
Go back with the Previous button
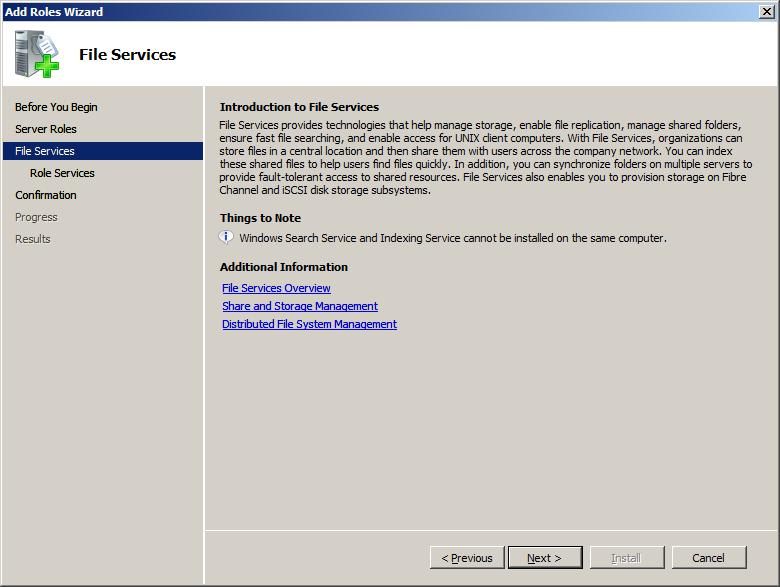pos(467,558)
